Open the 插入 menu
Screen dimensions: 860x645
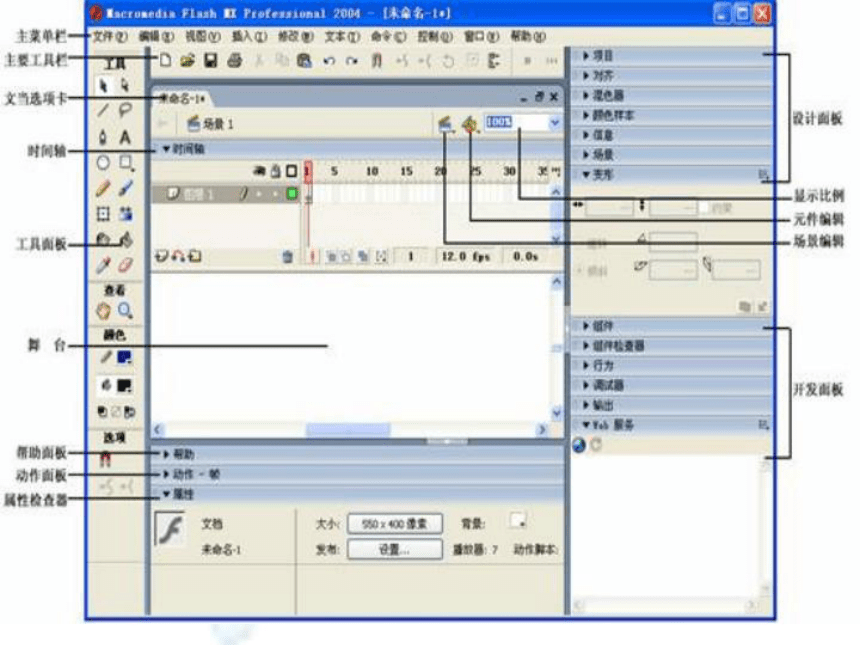250,36
